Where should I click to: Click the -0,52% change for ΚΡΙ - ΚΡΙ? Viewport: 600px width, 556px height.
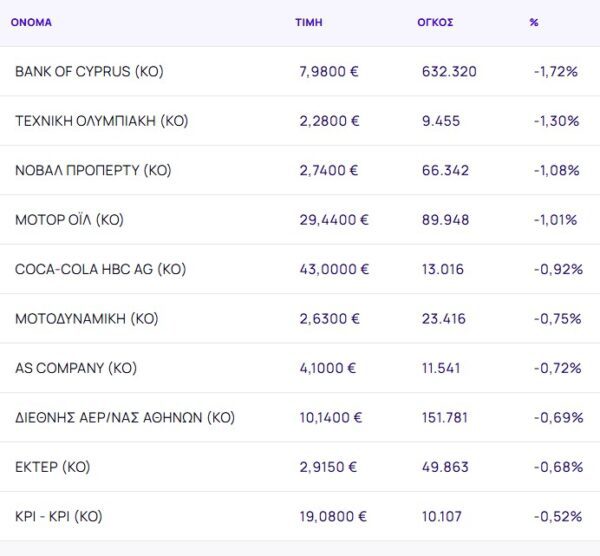557,517
